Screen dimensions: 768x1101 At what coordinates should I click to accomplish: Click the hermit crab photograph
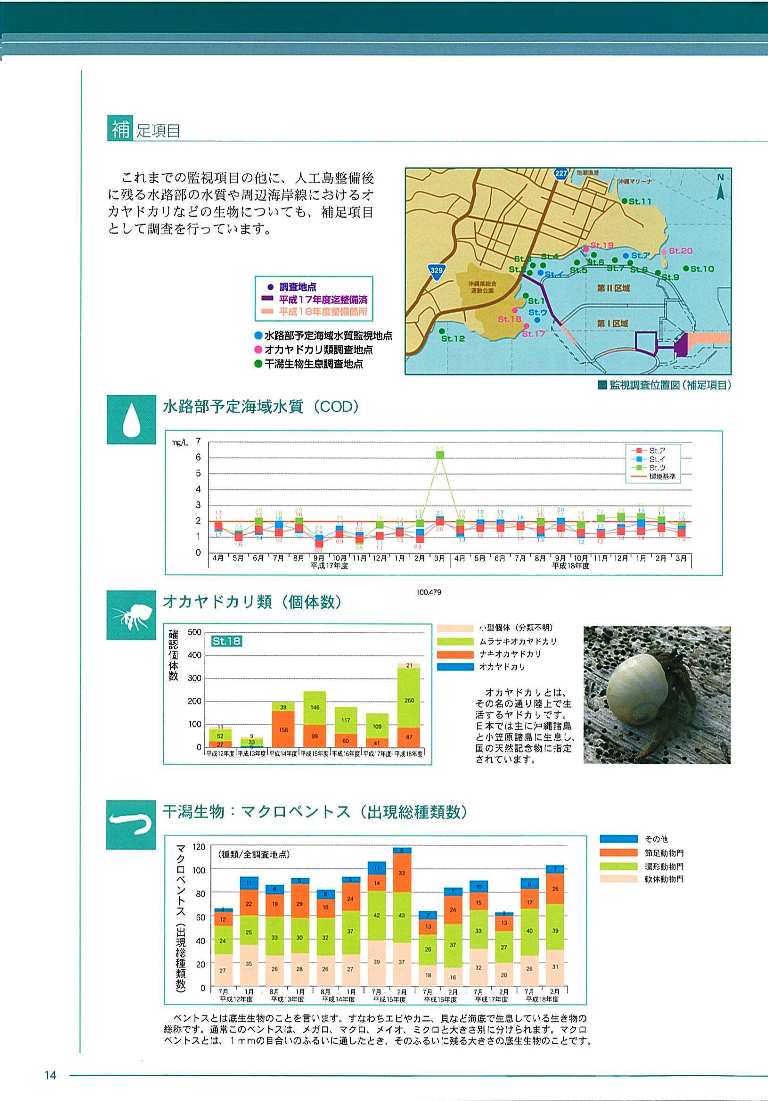657,694
